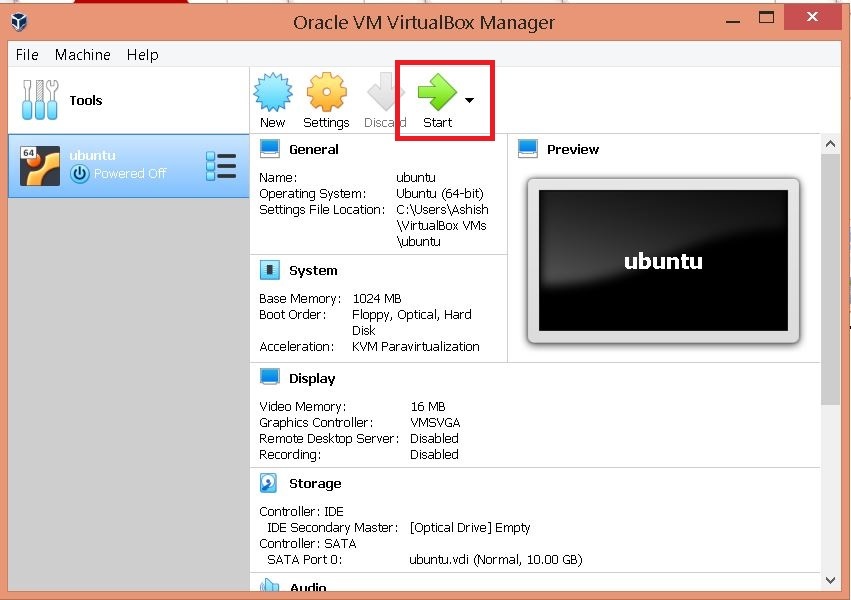
Task: Click the System section header
Action: pyautogui.click(x=313, y=270)
